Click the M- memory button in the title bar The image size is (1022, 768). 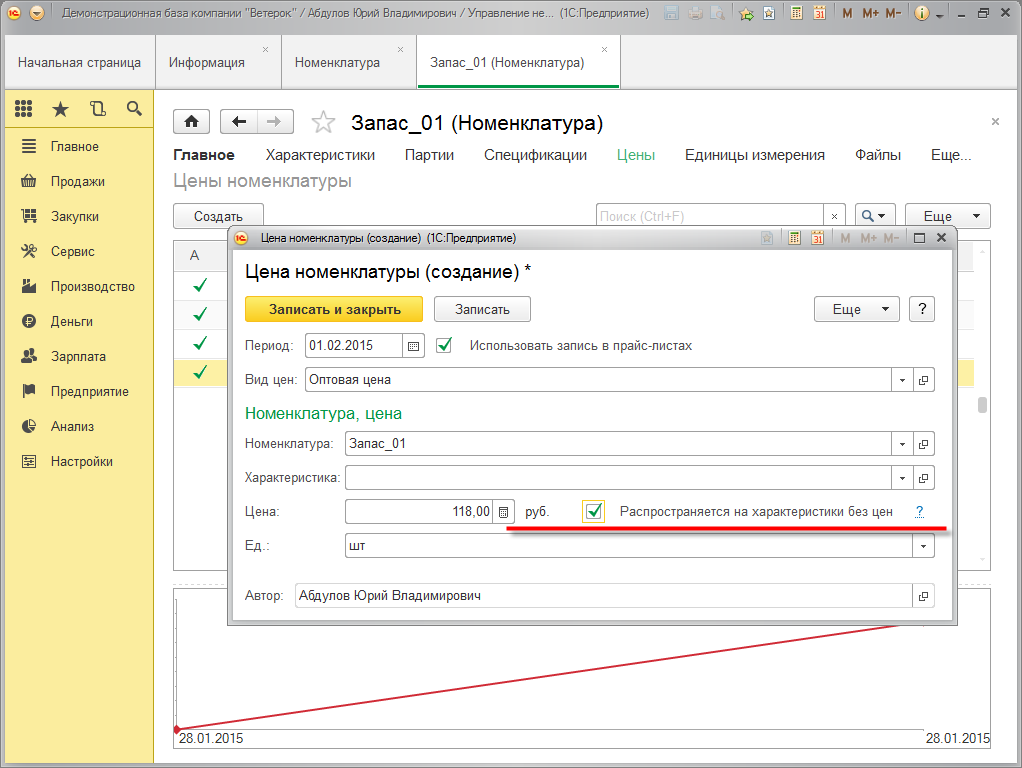point(893,13)
